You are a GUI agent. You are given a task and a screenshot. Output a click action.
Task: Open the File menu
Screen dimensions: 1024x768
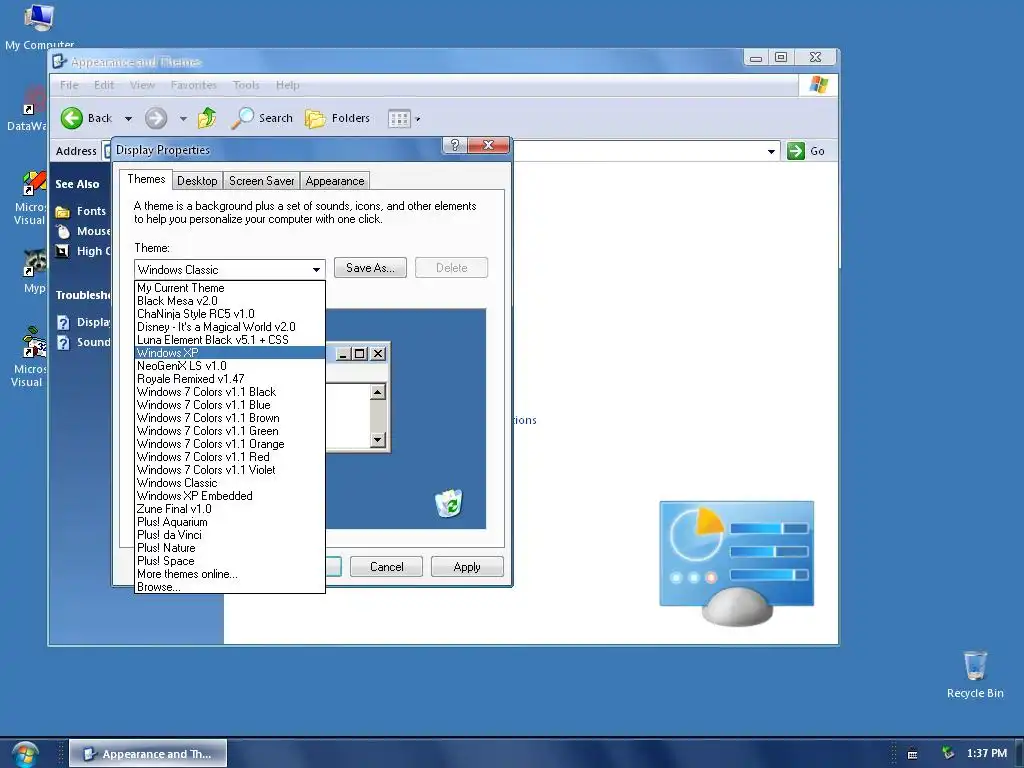coord(69,85)
